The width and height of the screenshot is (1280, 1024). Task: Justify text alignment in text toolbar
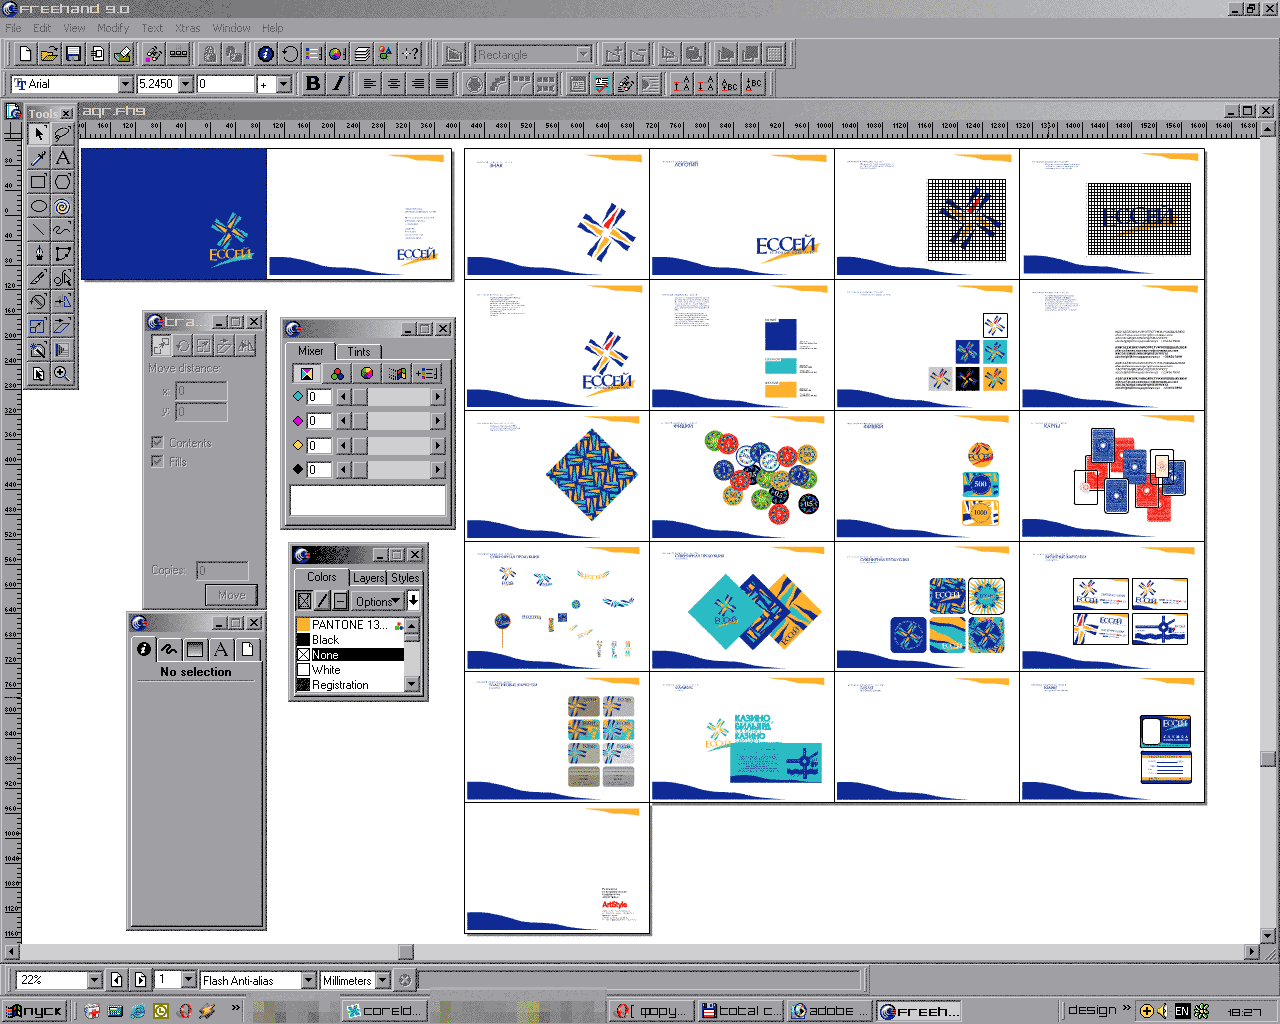coord(442,83)
